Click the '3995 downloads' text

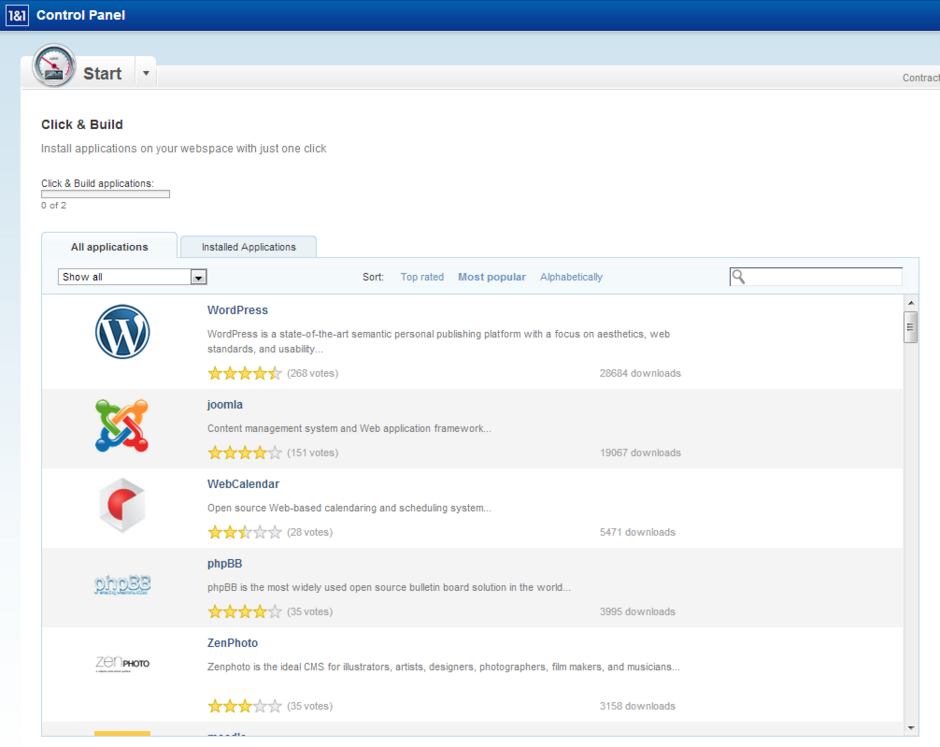click(x=637, y=612)
